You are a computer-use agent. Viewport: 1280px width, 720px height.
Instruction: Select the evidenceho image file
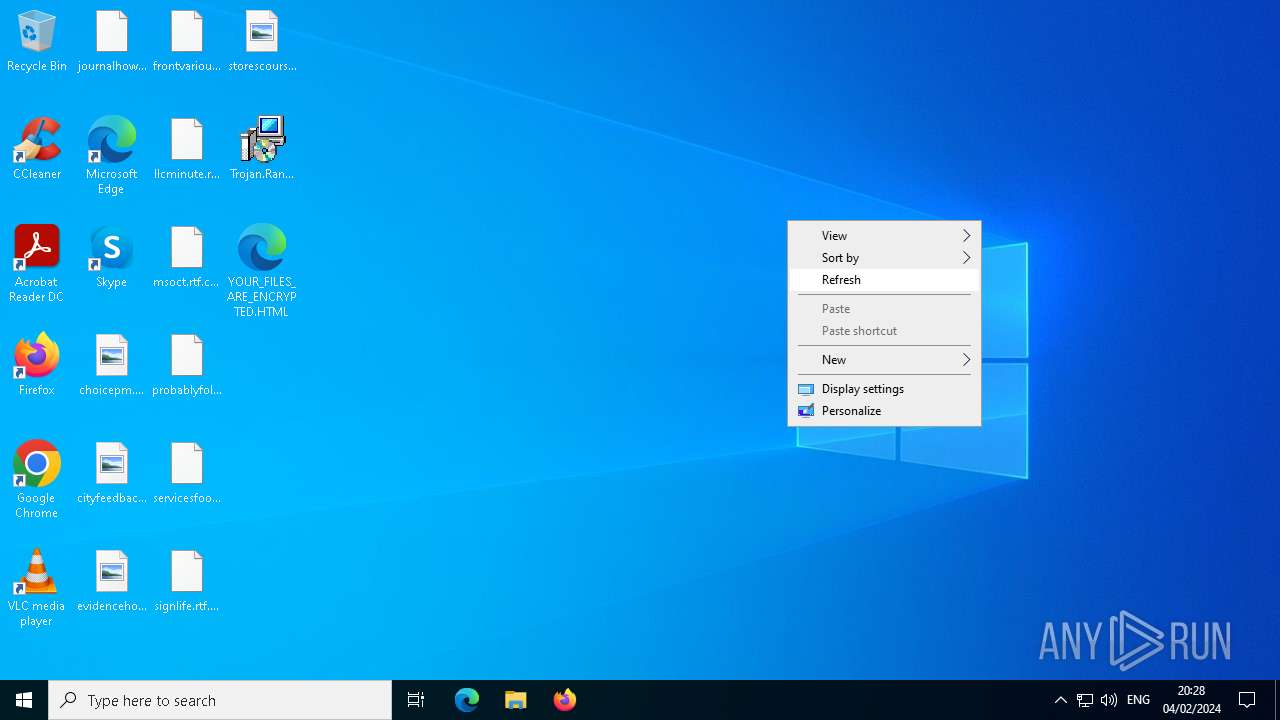(112, 581)
